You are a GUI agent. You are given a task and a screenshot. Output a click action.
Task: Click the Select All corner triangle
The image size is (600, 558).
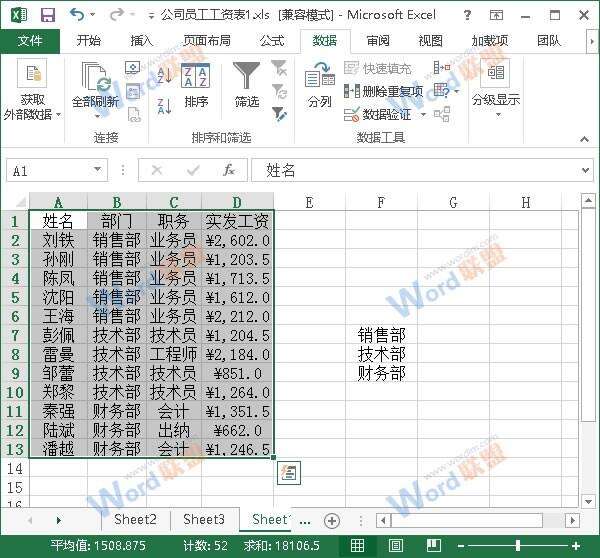click(20, 202)
